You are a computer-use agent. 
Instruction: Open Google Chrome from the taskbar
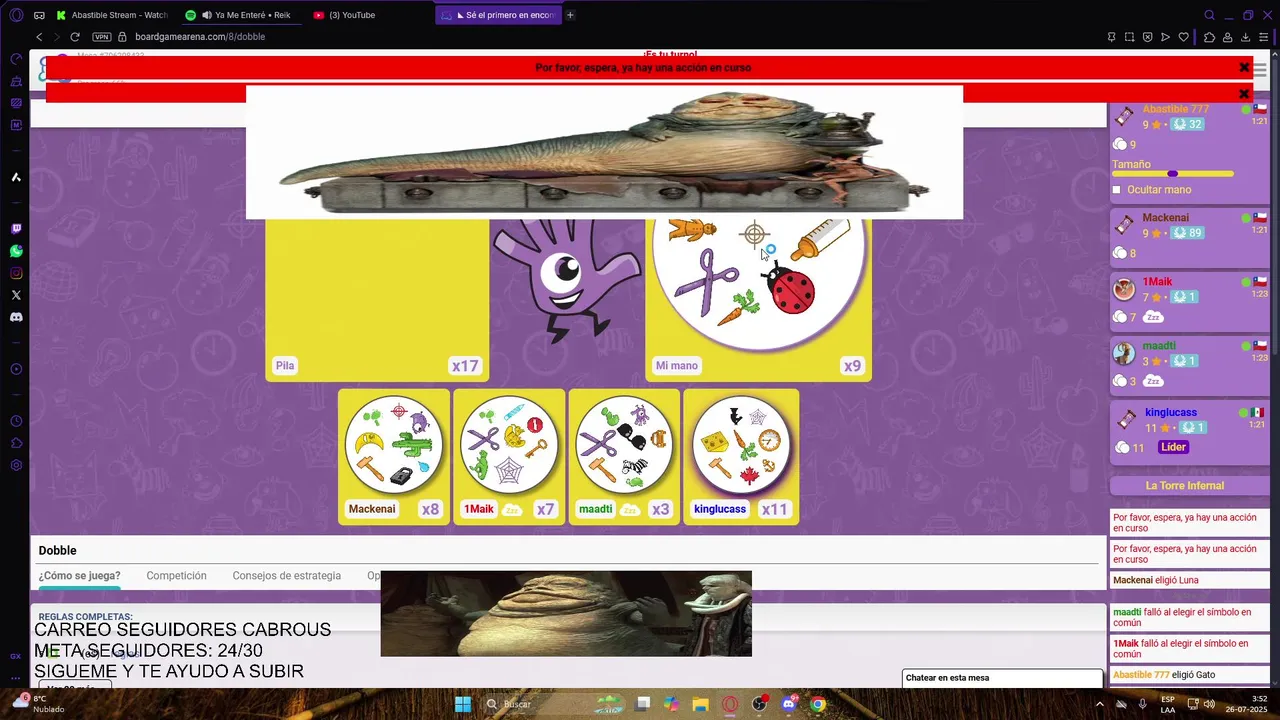818,704
